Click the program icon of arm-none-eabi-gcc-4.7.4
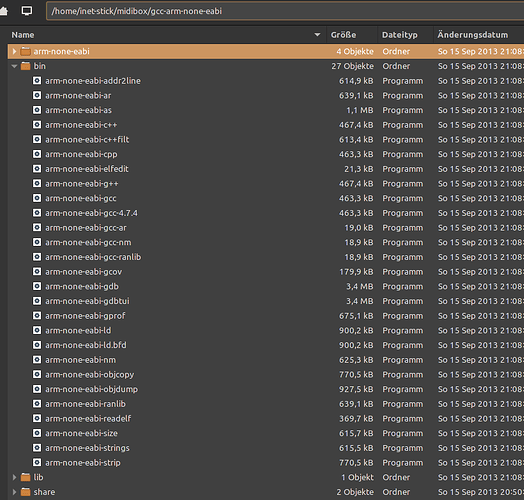The image size is (524, 500). (37, 213)
